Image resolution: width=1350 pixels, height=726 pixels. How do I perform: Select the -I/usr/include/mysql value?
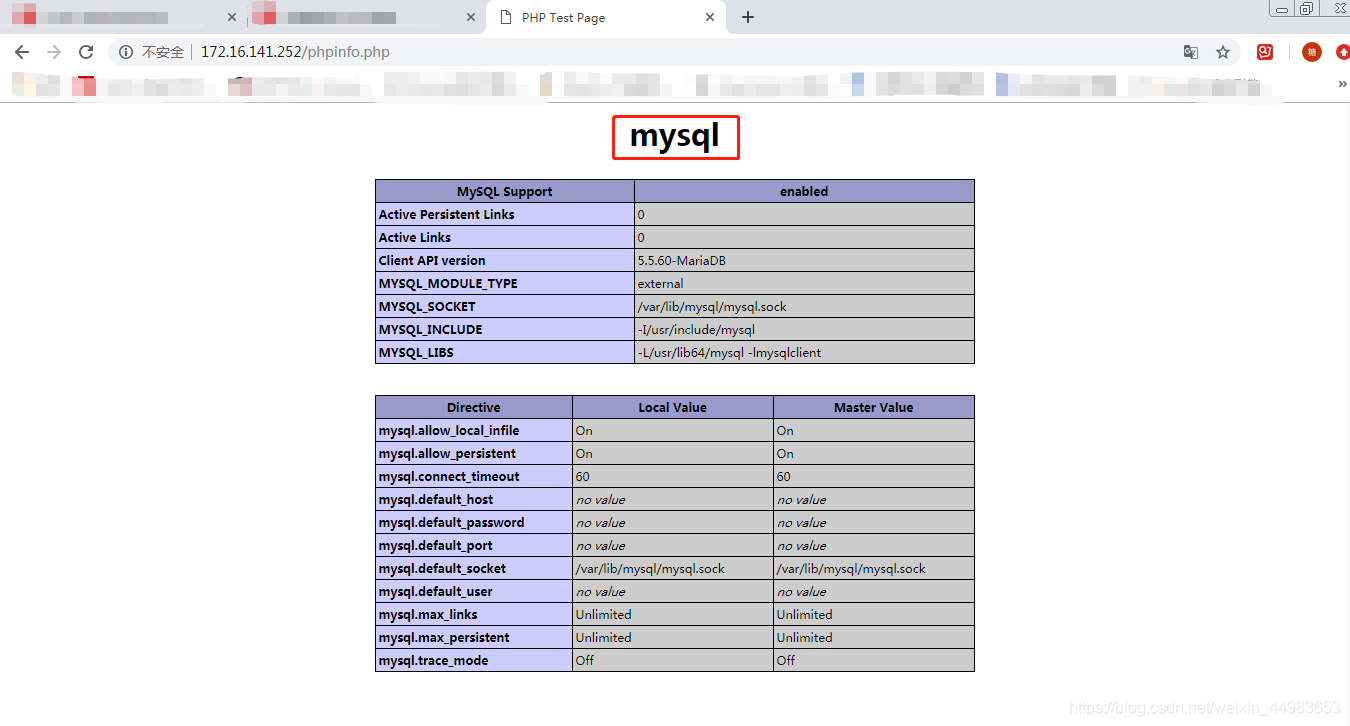pos(696,329)
